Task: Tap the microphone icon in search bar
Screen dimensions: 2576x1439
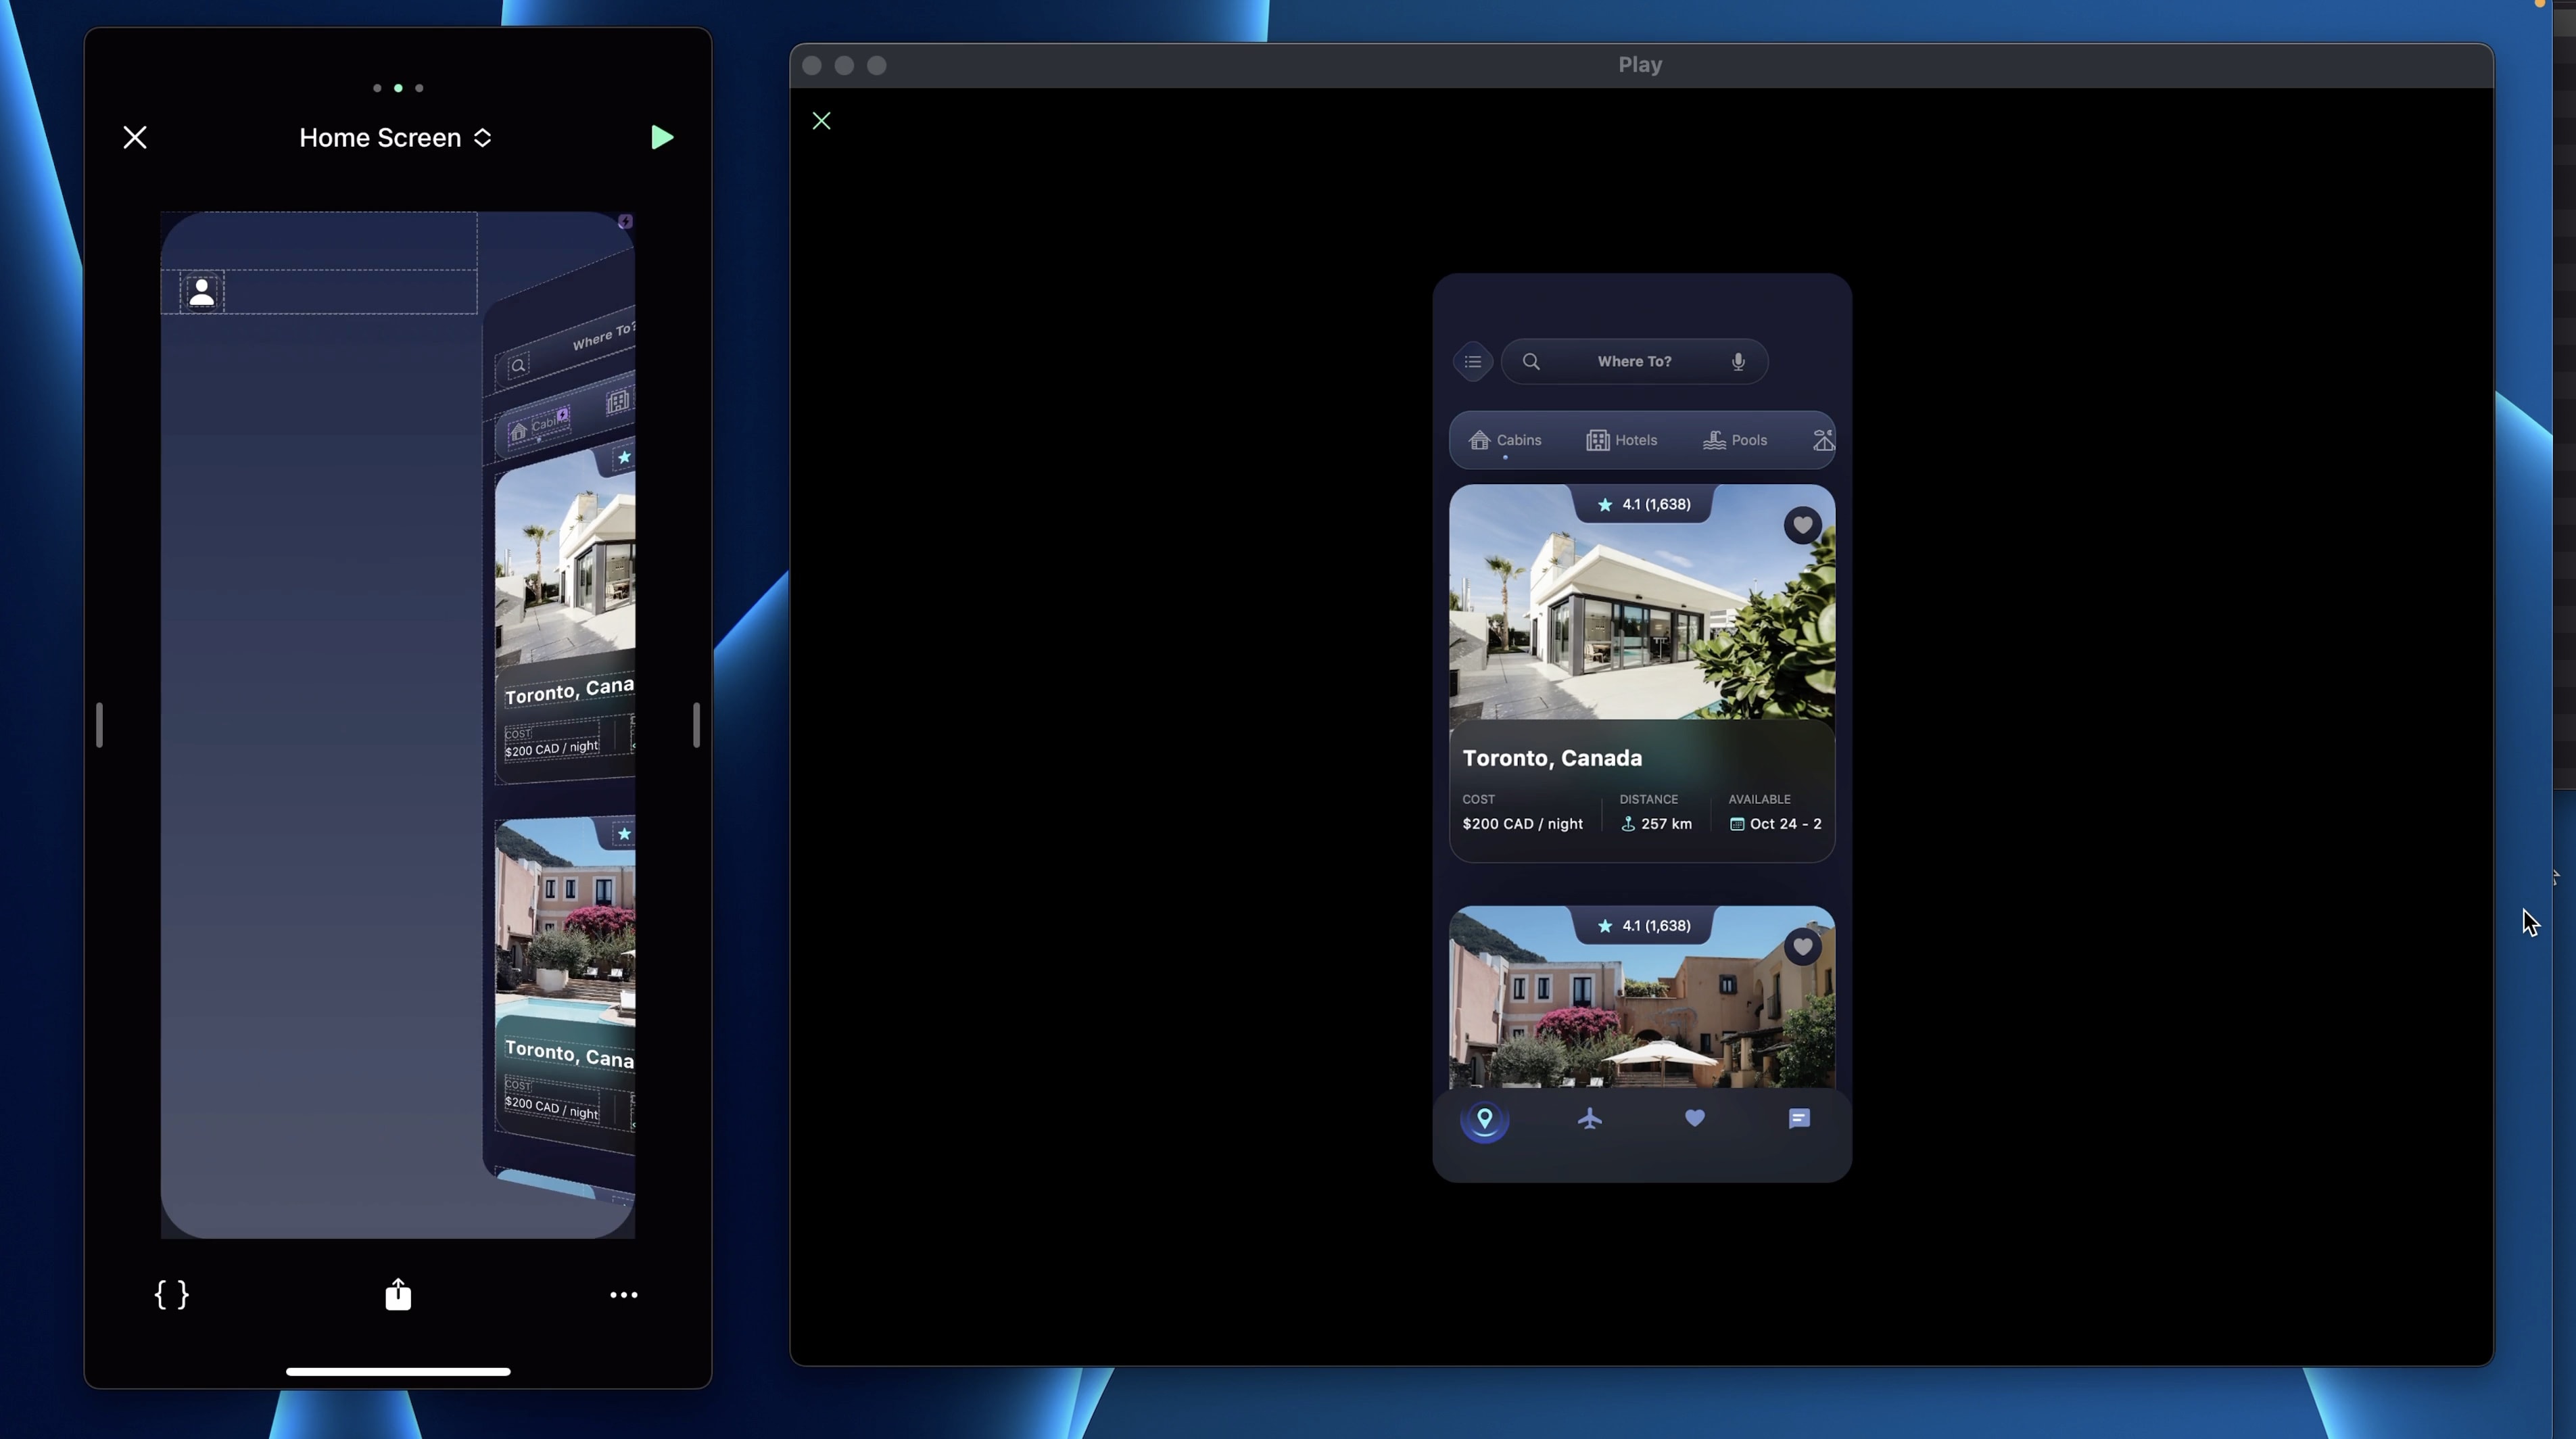Action: (1738, 361)
